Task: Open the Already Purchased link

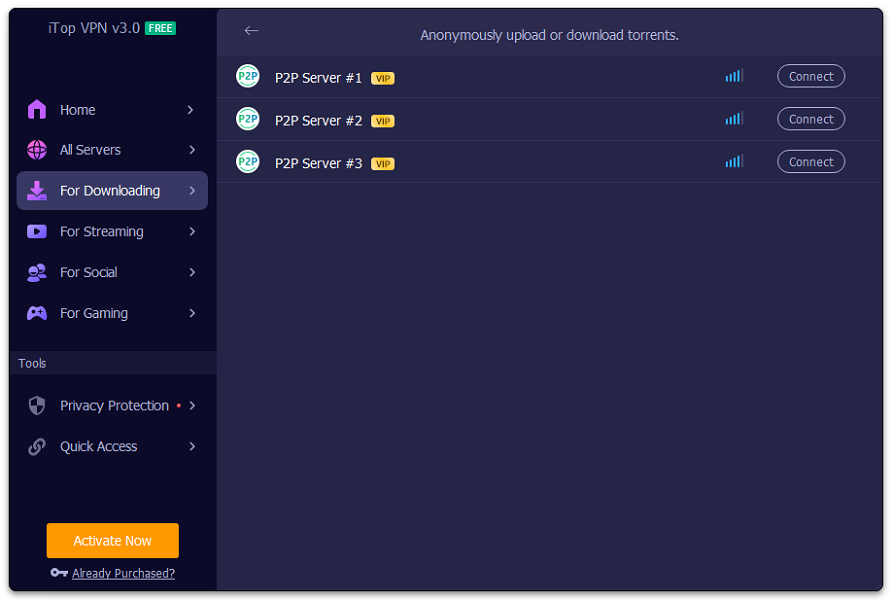Action: click(x=123, y=574)
